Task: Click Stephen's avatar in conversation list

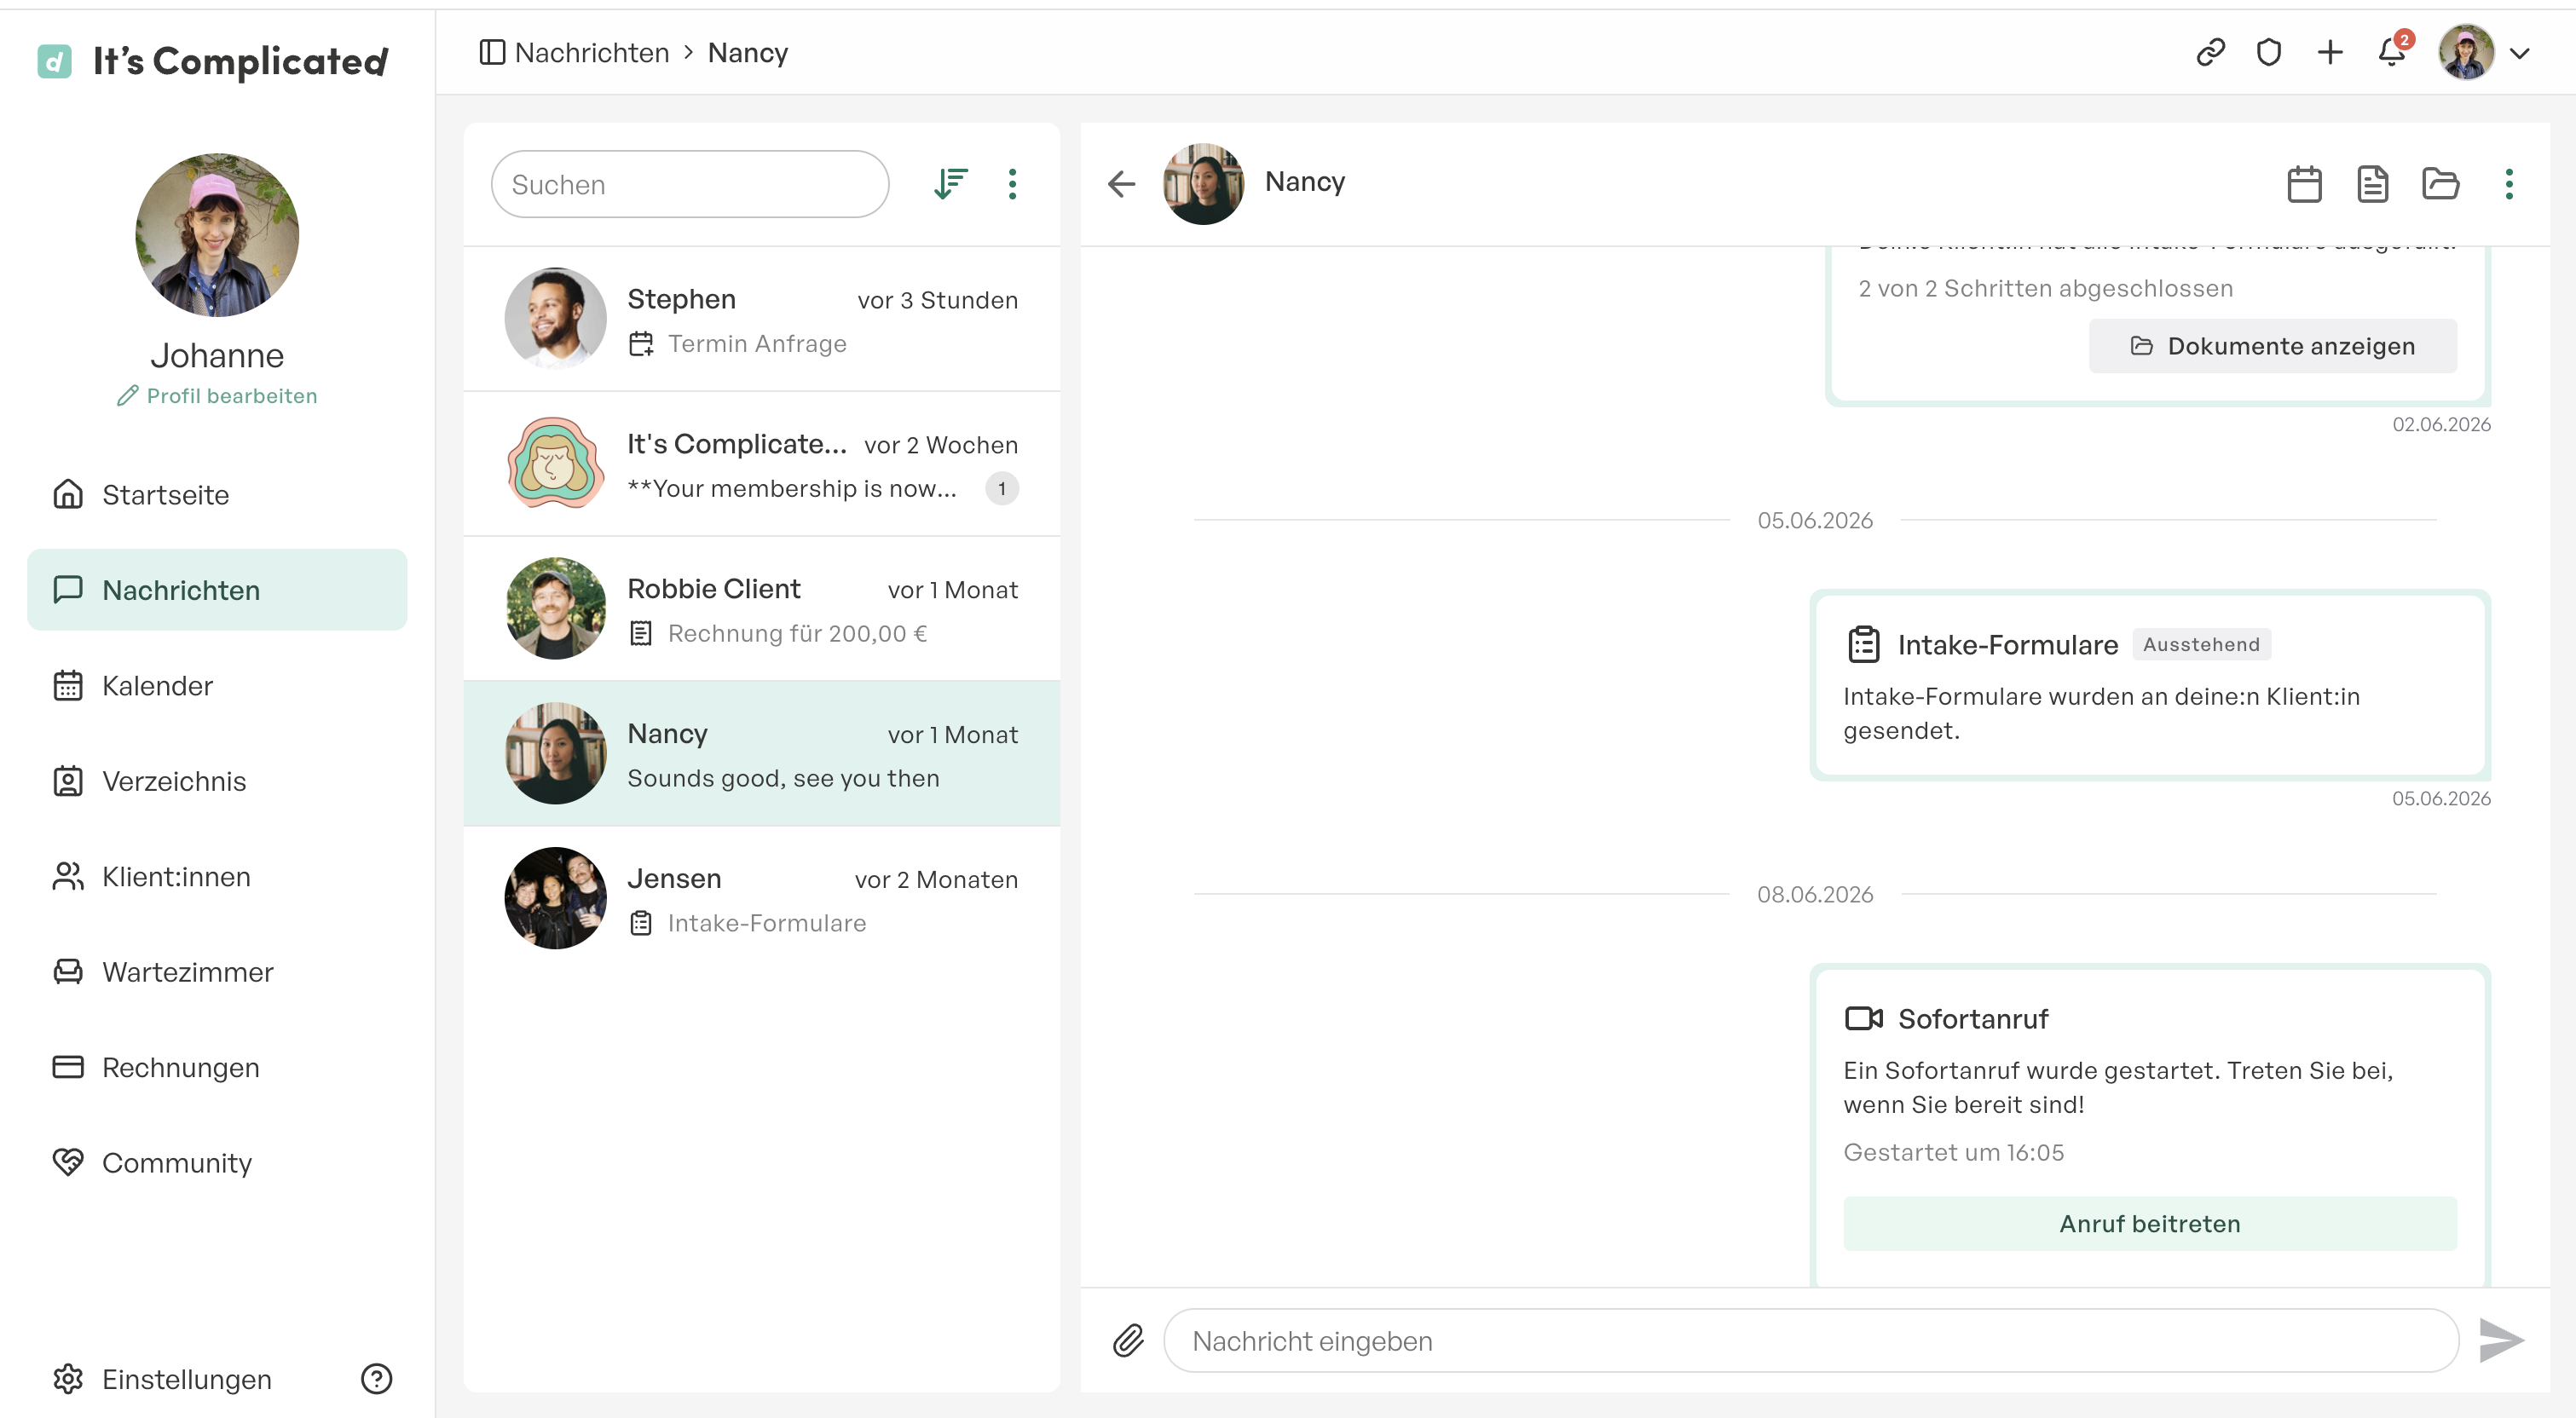Action: [x=556, y=319]
